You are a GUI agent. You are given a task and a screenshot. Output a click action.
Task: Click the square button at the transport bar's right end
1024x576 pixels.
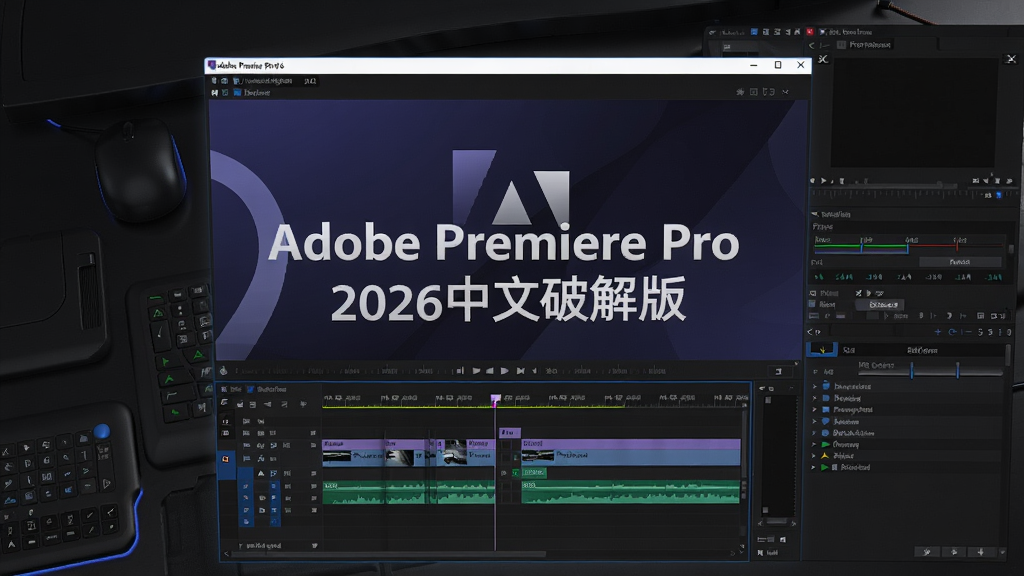[778, 371]
